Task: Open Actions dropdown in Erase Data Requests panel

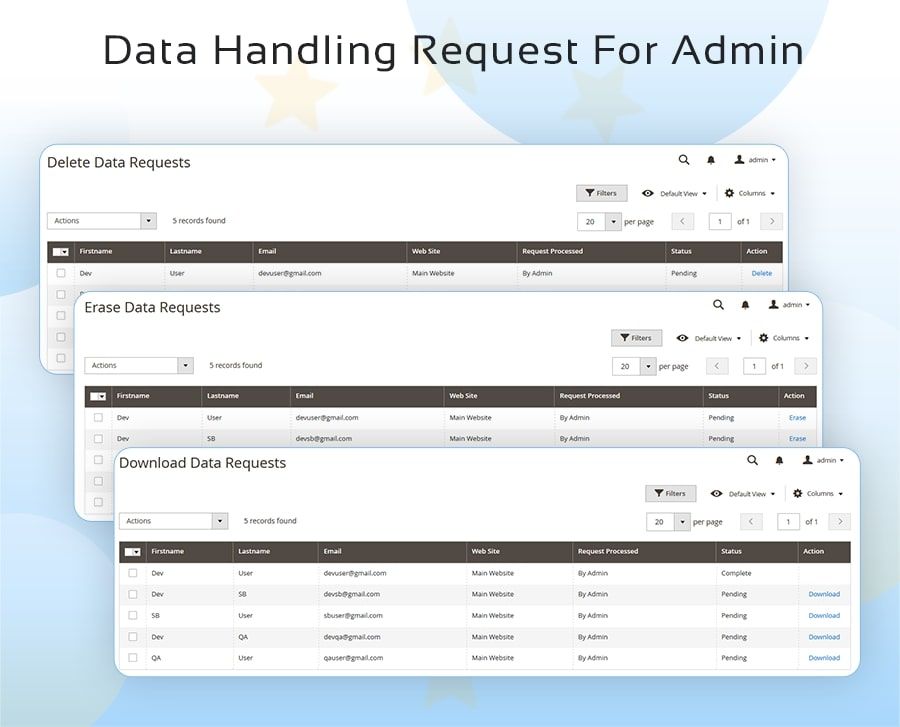Action: click(139, 366)
